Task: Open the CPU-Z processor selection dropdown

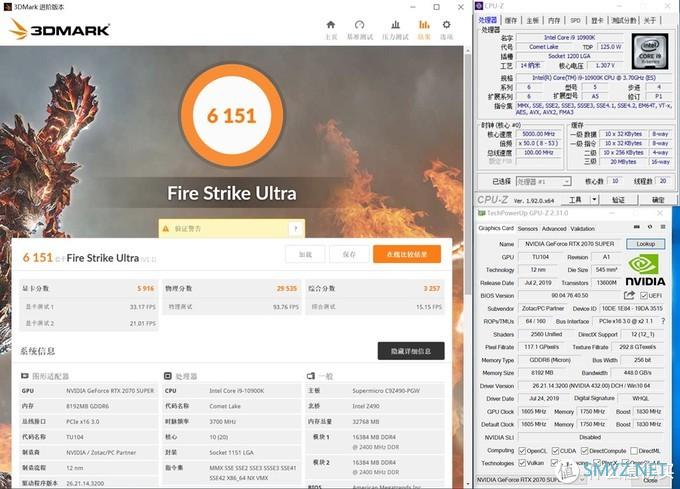Action: point(546,182)
